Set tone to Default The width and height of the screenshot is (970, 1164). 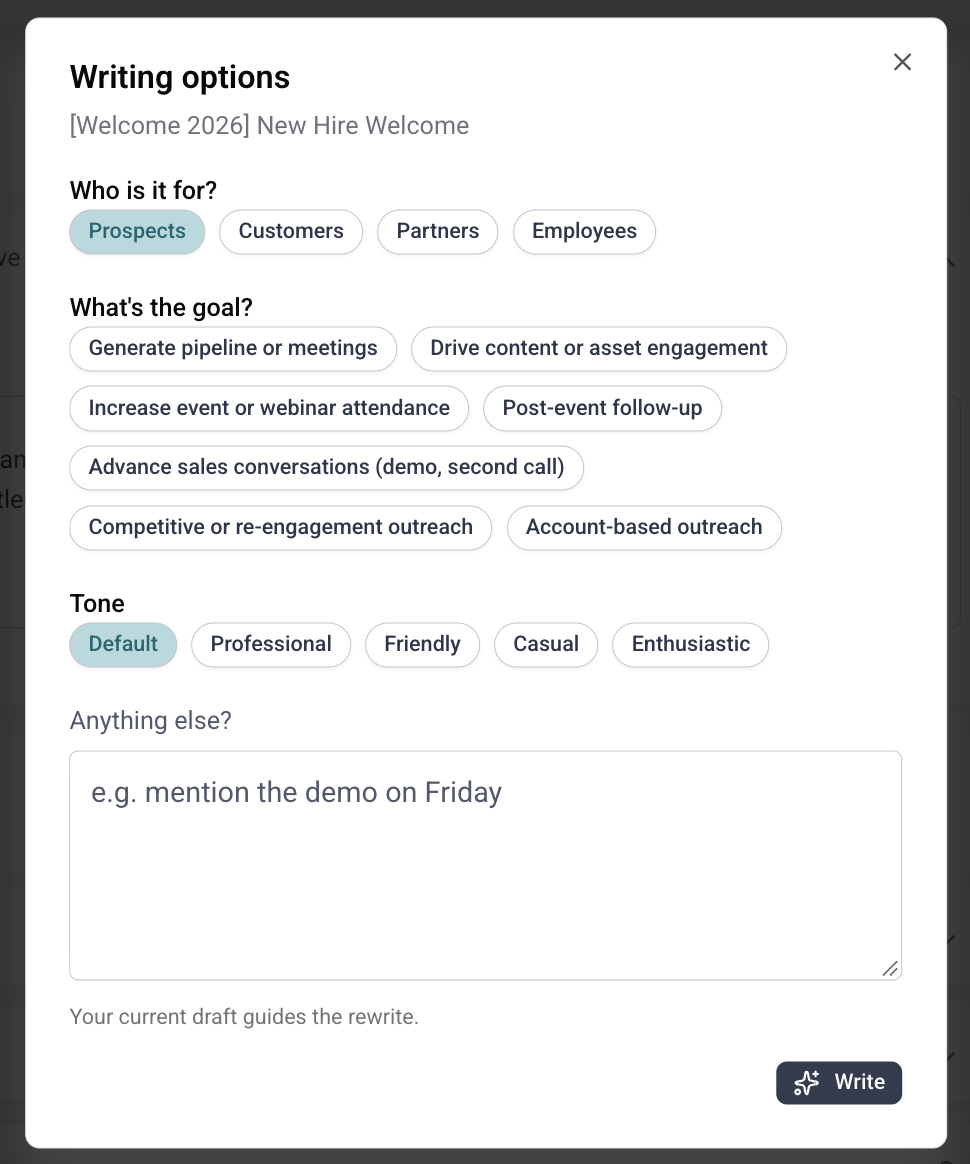click(x=123, y=644)
